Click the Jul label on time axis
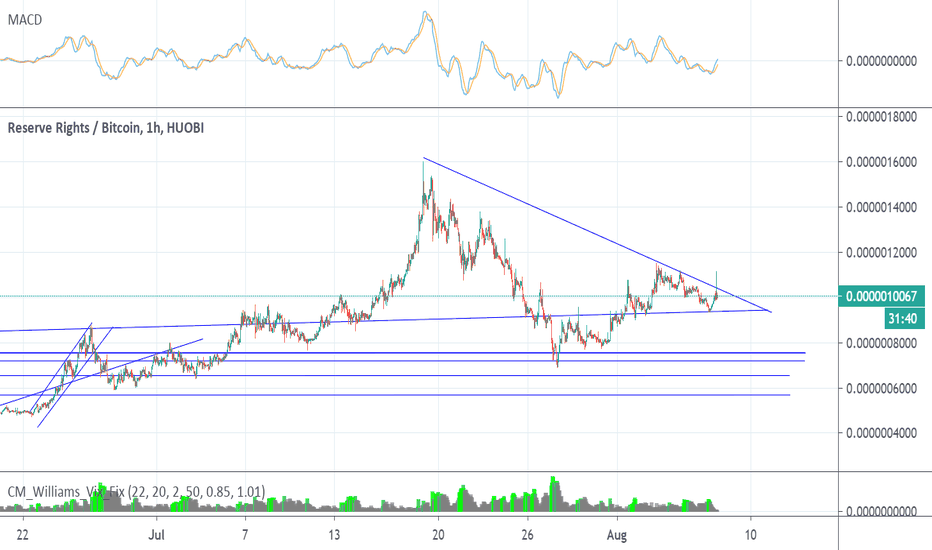 [x=156, y=535]
